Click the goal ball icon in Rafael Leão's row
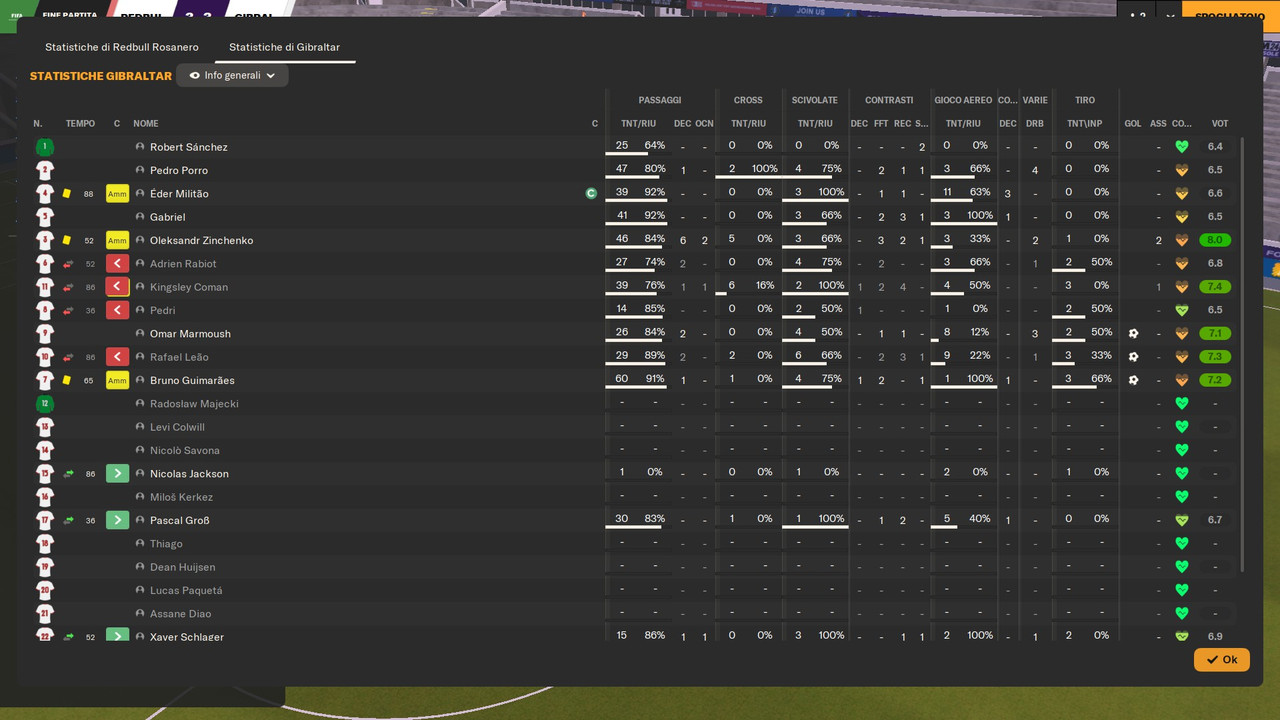This screenshot has width=1280, height=720. pyautogui.click(x=1133, y=357)
